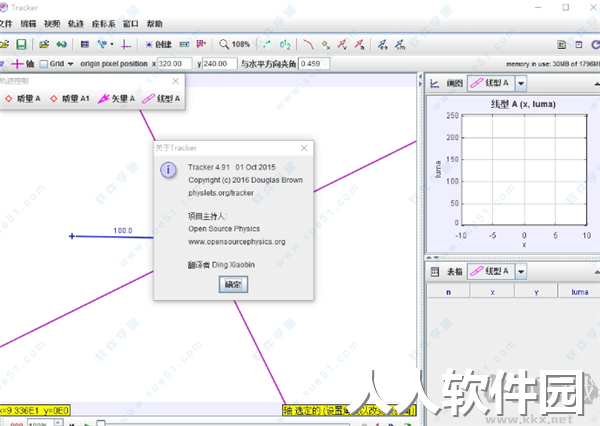
Task: Click the 创建 new track button
Action: (158, 44)
